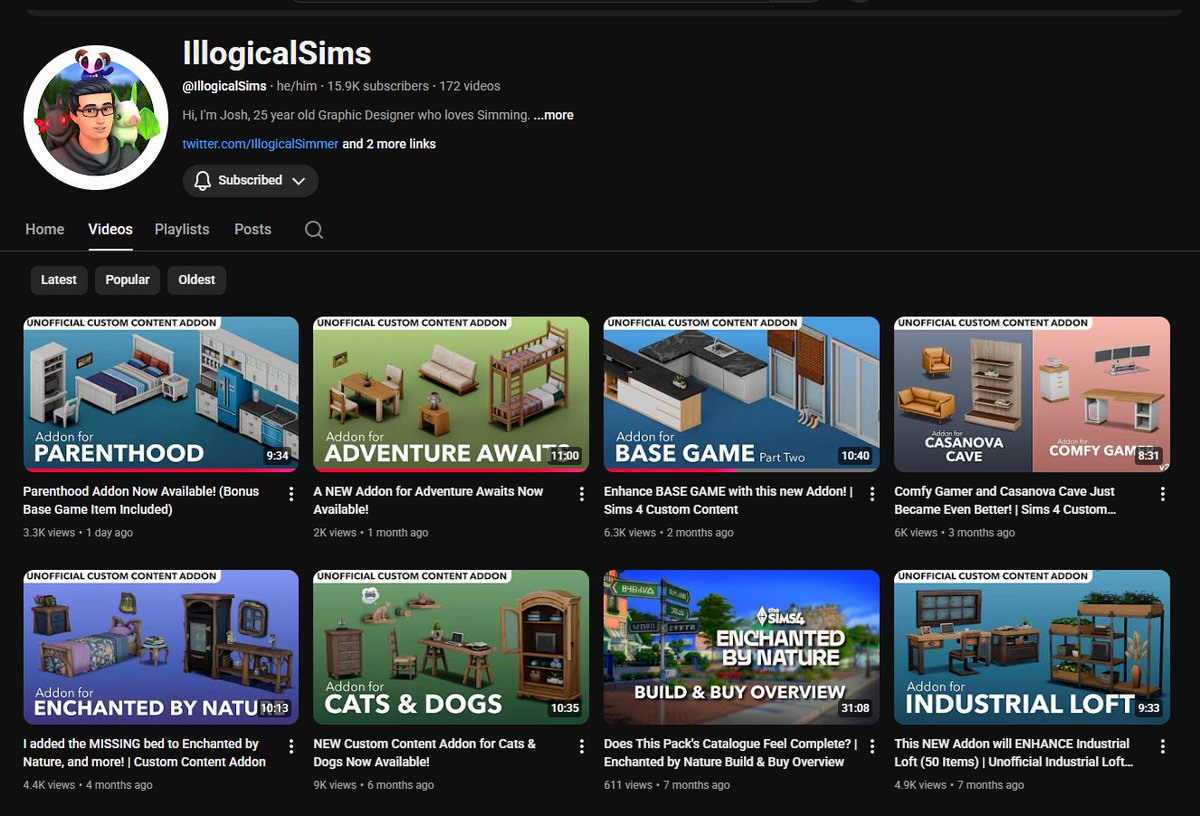Screen dimensions: 1200x816
Task: Click the @IllogicalSims handle text
Action: coord(224,86)
